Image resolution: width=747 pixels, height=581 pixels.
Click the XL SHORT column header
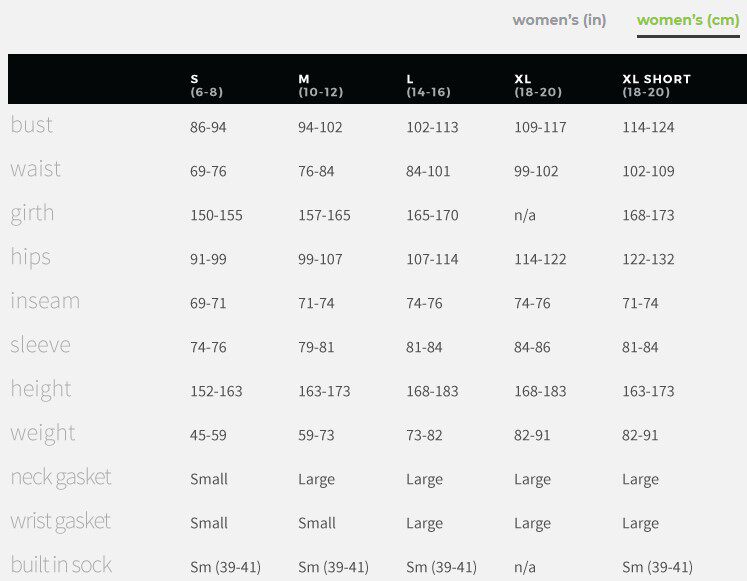coord(656,85)
